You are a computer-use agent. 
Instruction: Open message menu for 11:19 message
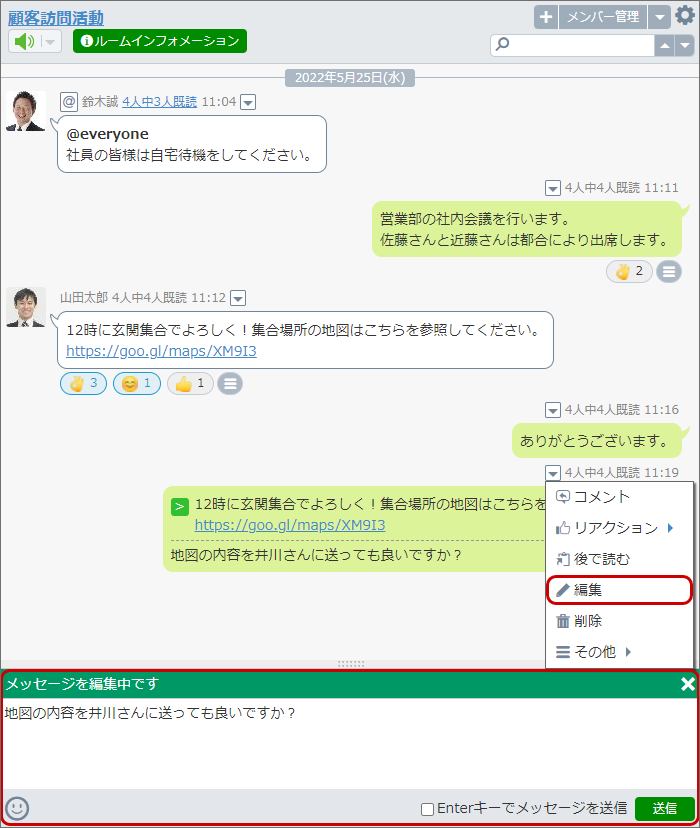553,472
